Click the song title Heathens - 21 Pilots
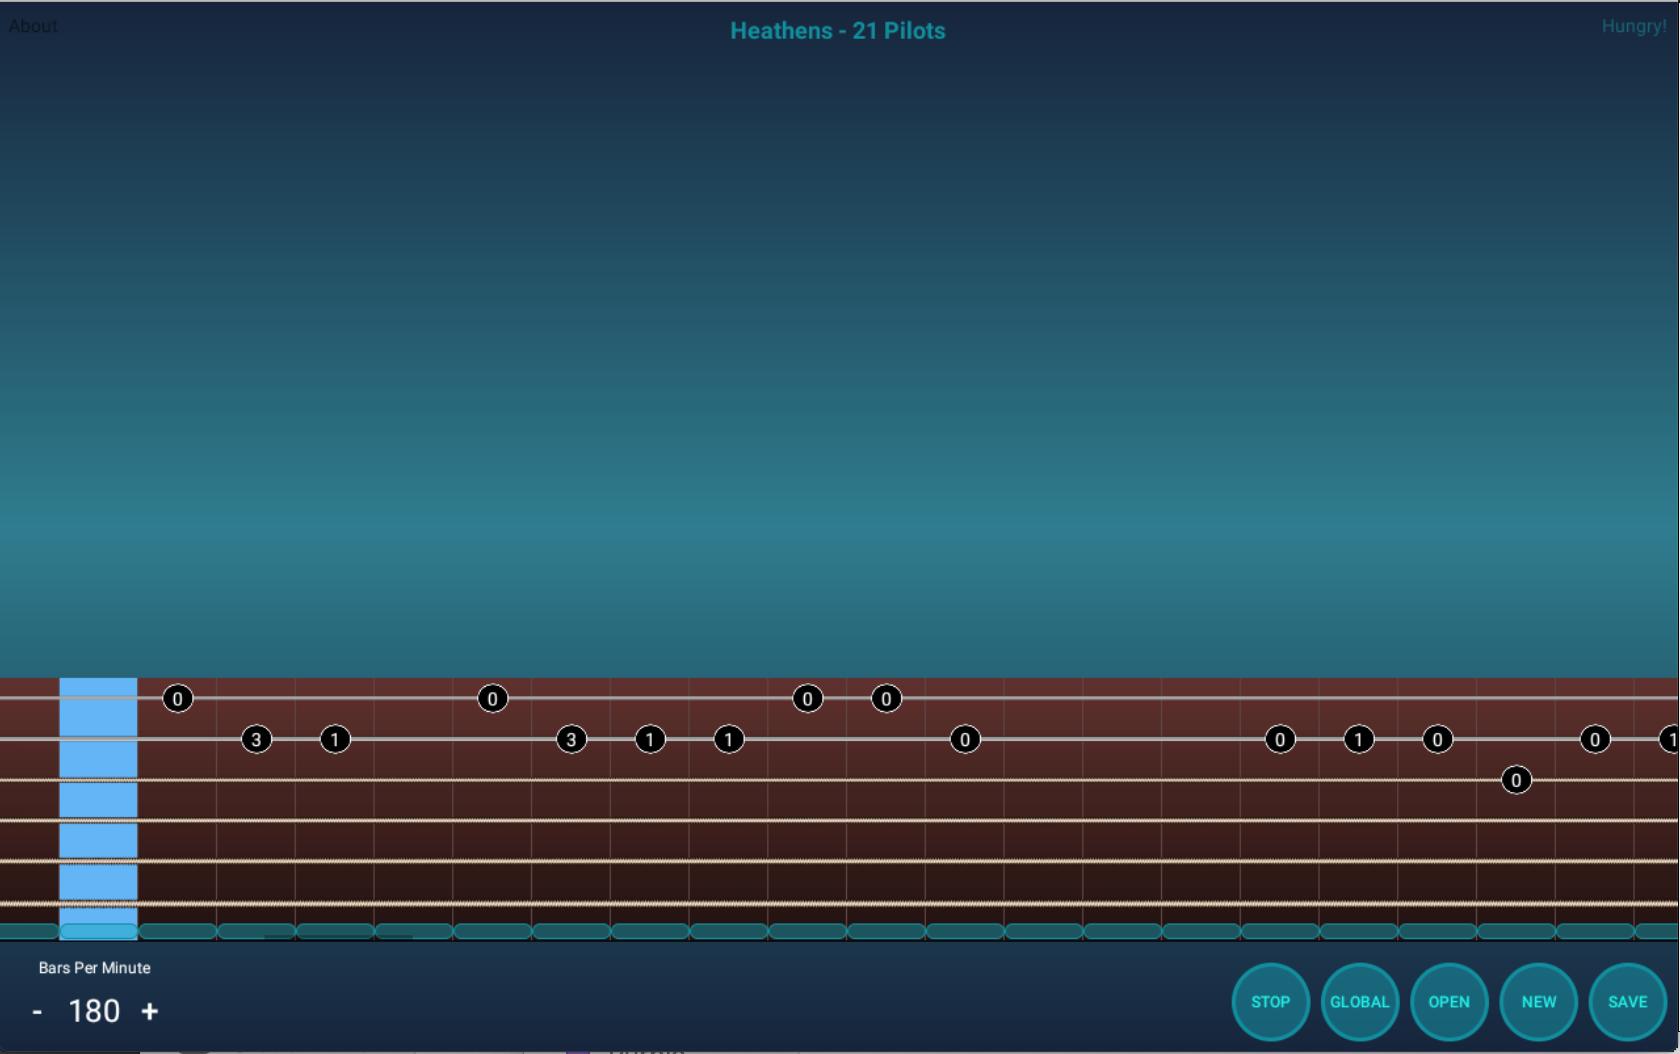Image resolution: width=1680 pixels, height=1054 pixels. 838,31
